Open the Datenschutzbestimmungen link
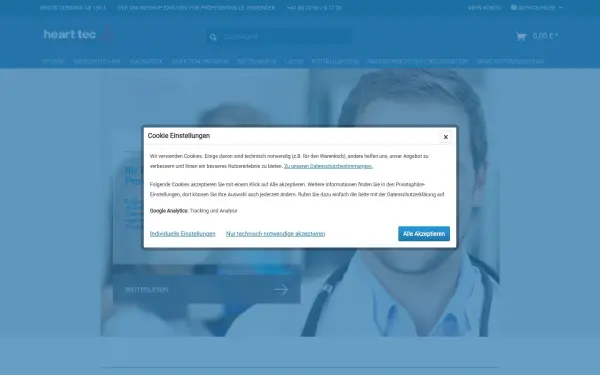This screenshot has height=375, width=600. 328,166
